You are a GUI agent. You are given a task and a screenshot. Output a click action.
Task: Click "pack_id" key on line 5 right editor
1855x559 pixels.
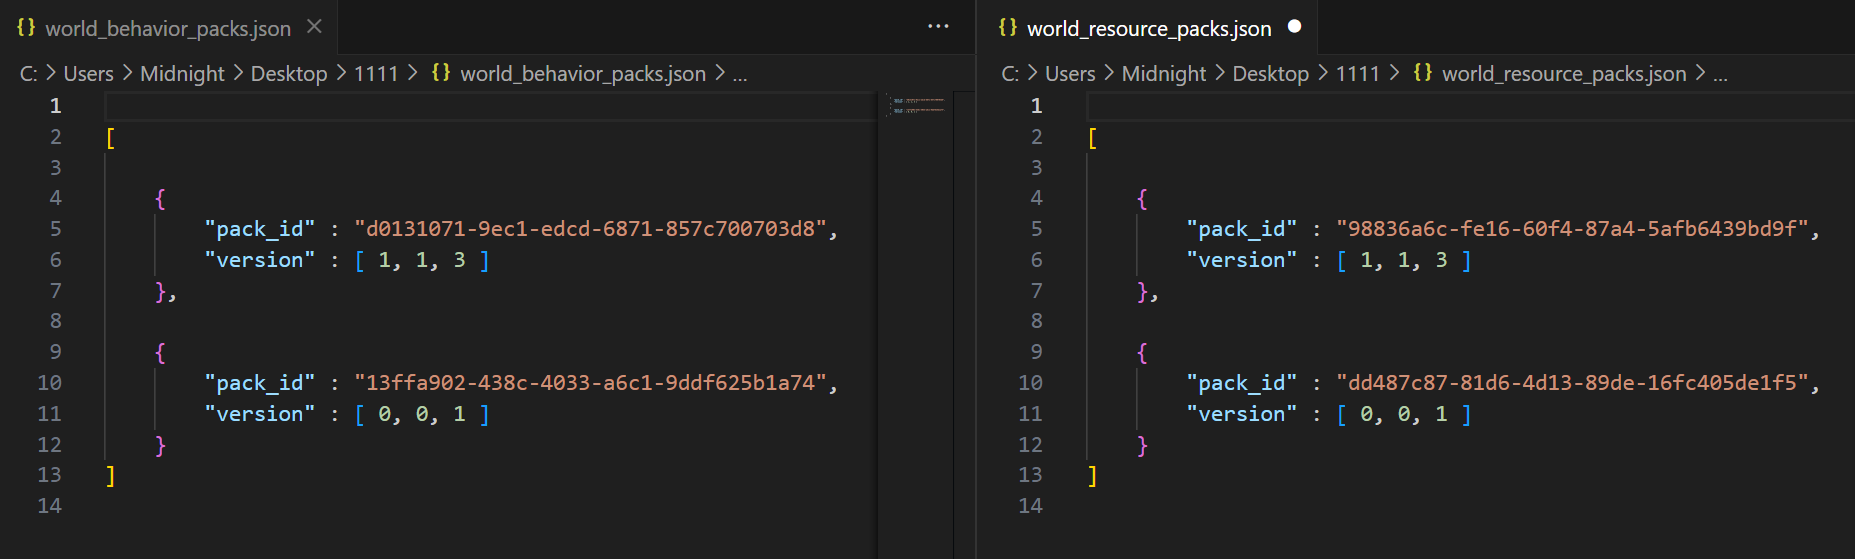click(1242, 229)
